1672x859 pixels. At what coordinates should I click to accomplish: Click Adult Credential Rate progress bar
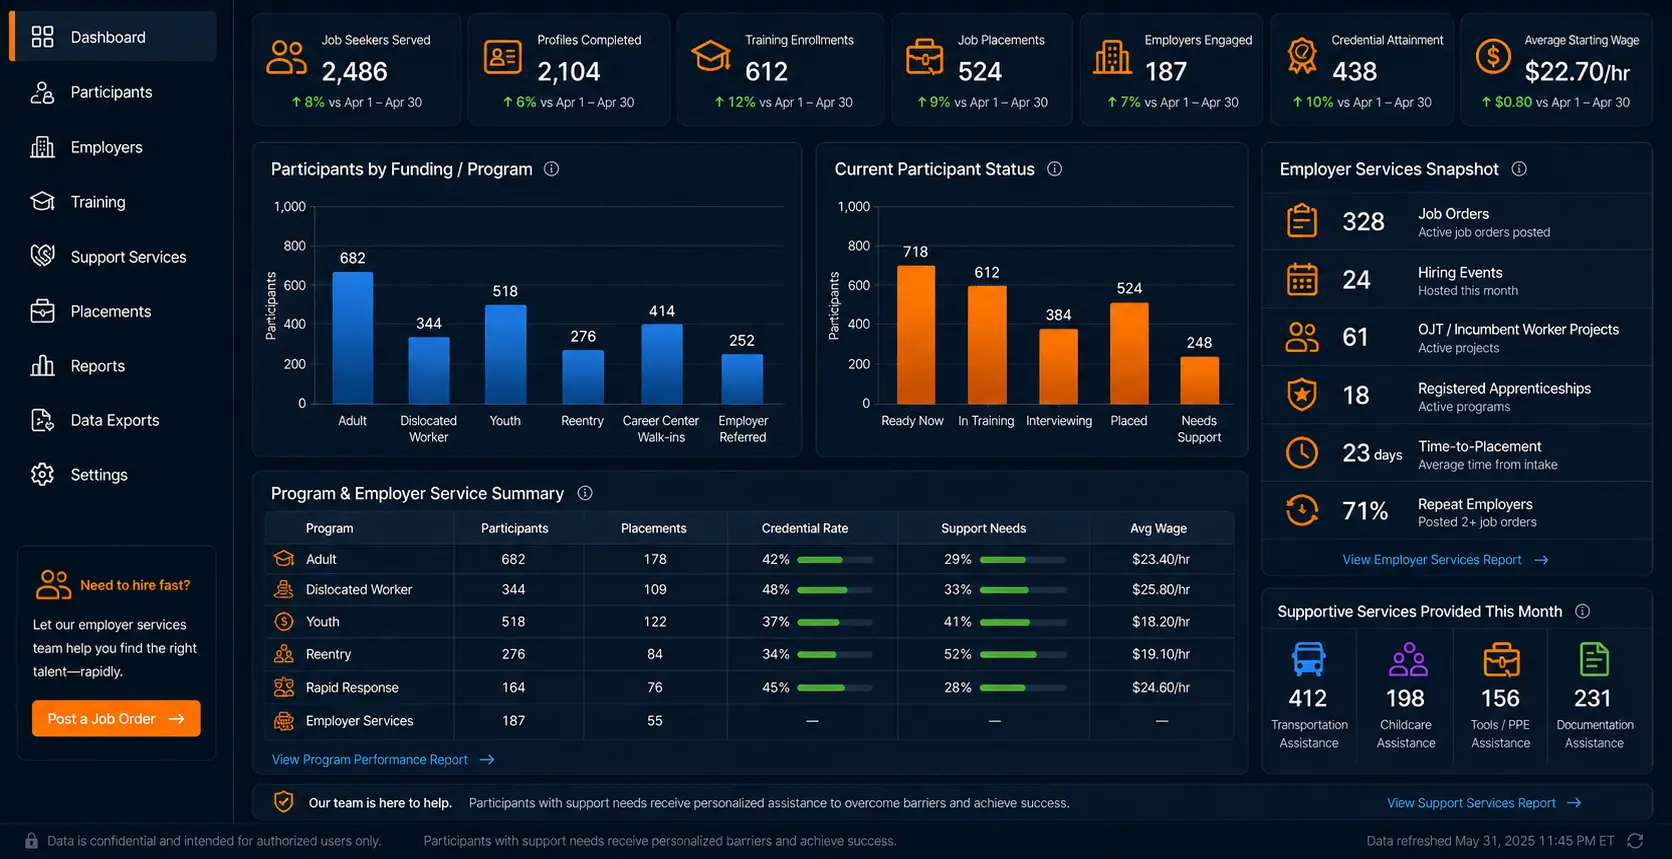835,560
